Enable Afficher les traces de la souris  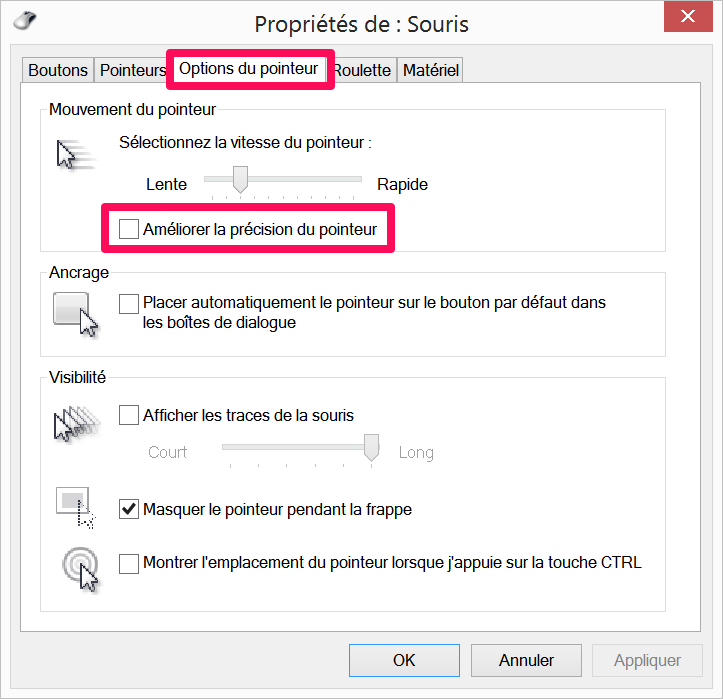pos(129,415)
